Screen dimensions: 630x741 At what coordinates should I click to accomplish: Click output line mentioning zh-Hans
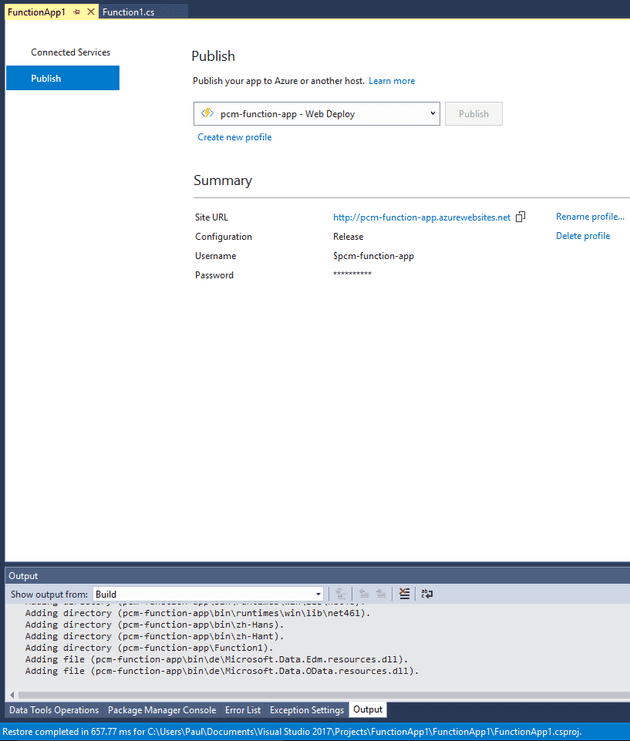click(x=155, y=625)
